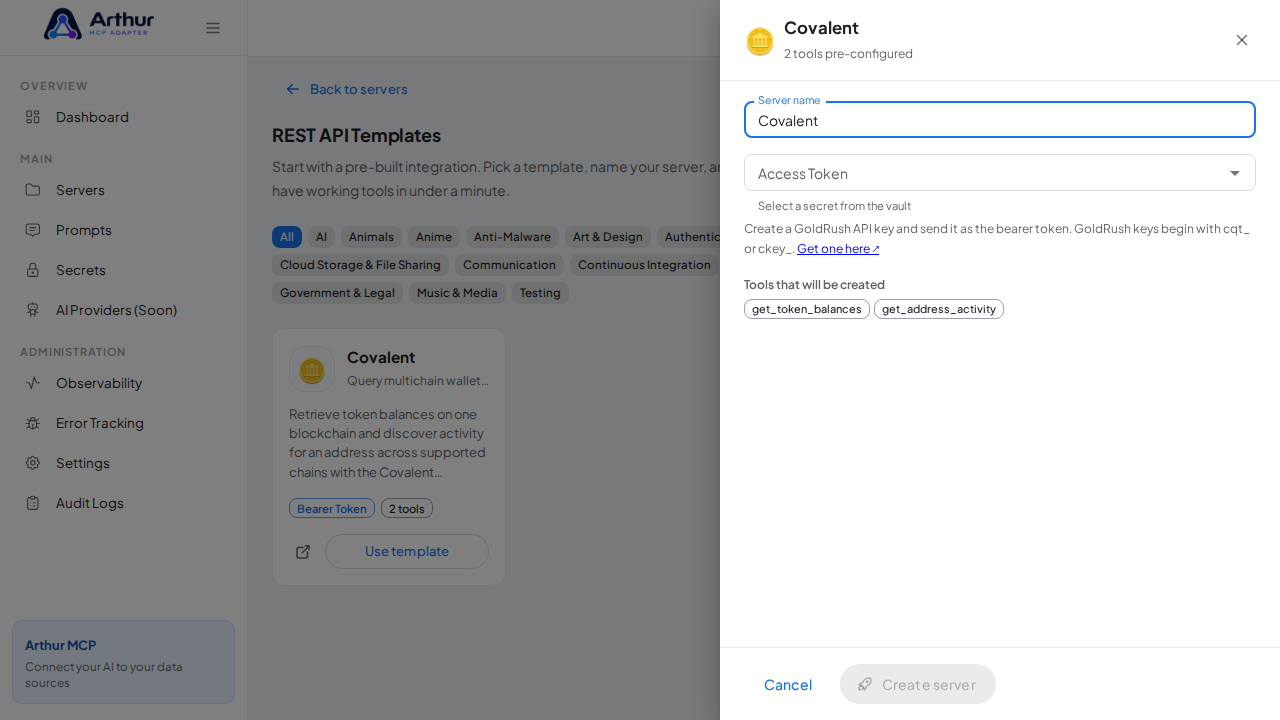Click the rocket icon on Create server
This screenshot has height=720, width=1280.
pos(865,684)
